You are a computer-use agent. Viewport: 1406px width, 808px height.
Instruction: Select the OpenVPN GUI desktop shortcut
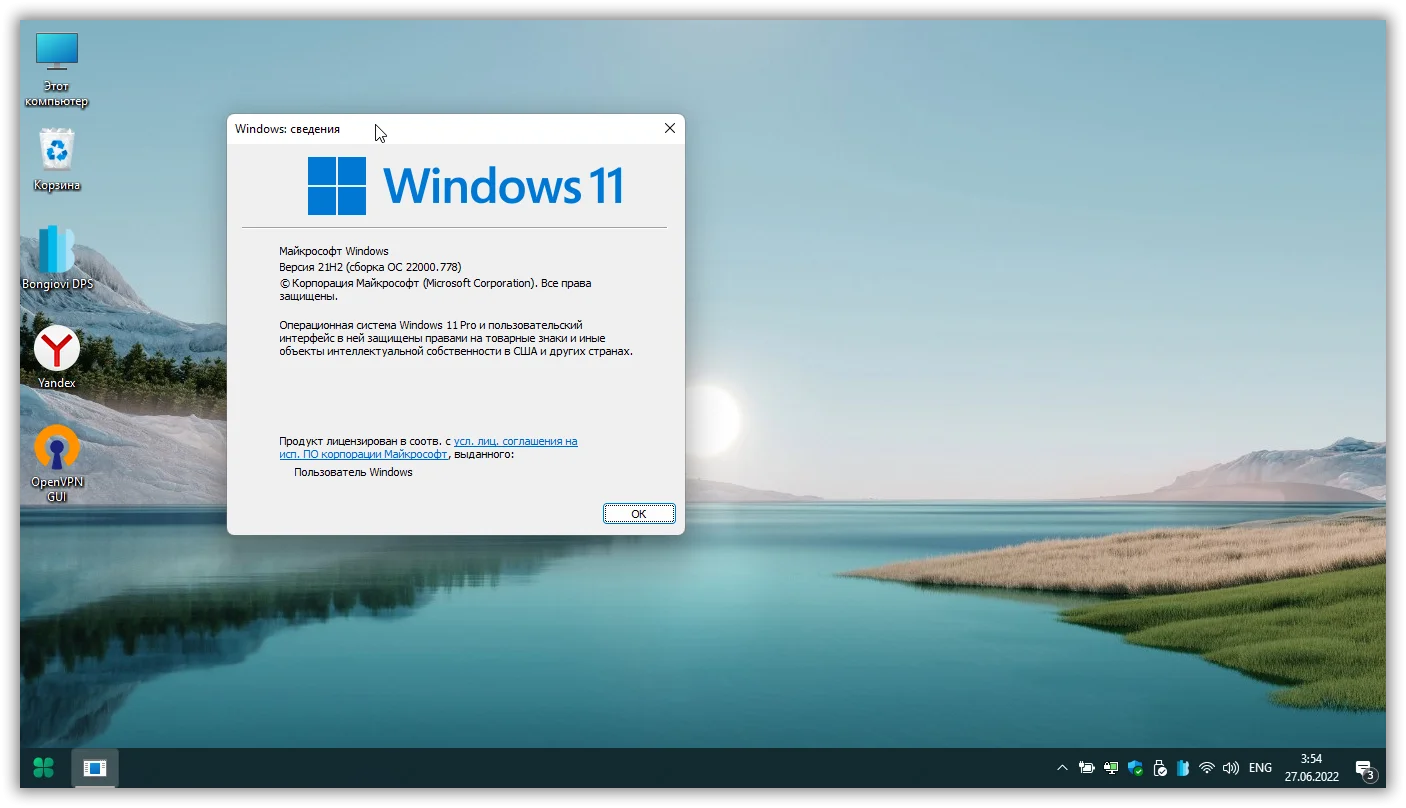click(57, 462)
